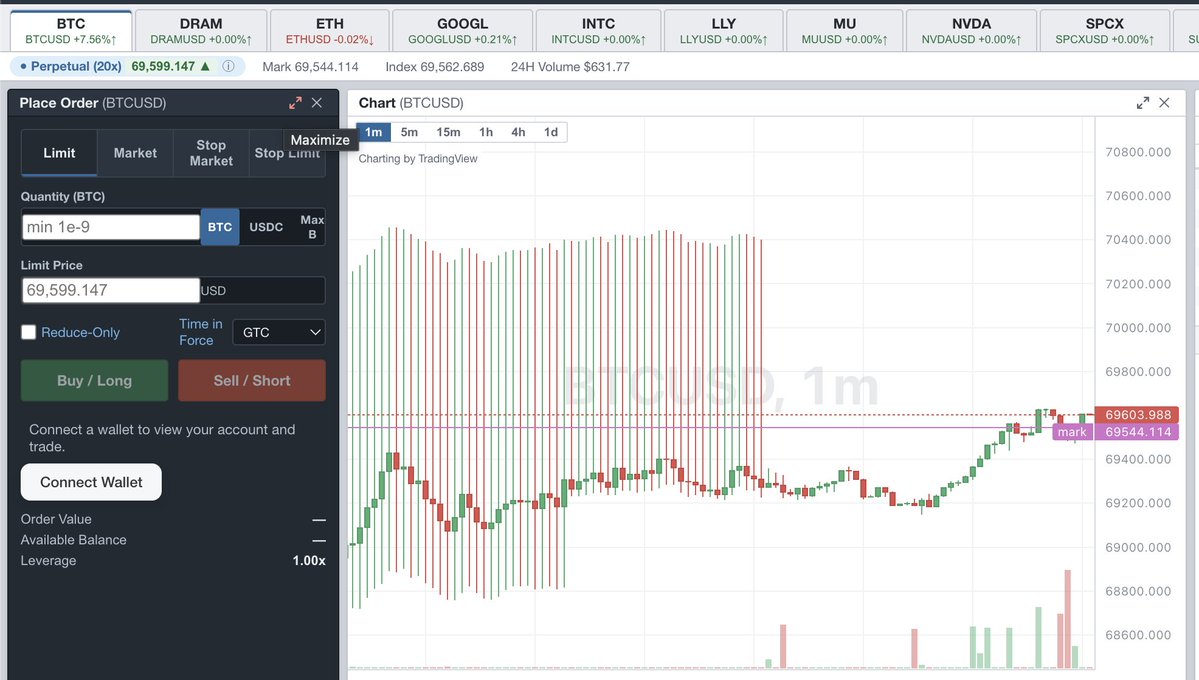1199x680 pixels.
Task: Select the NVDA market tab
Action: click(x=971, y=31)
